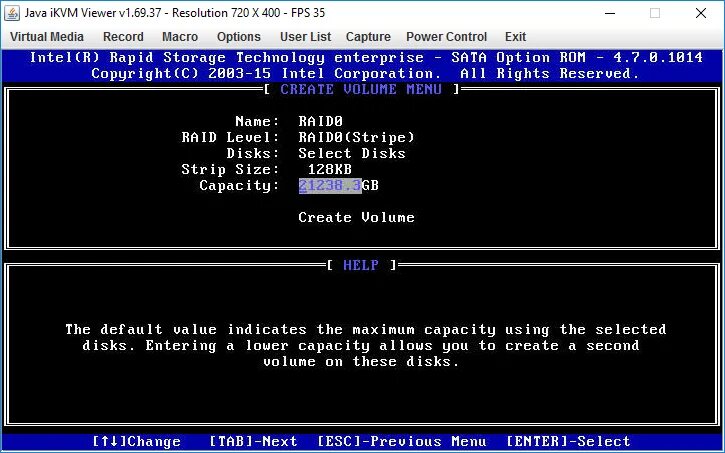Click the Strip Size value 128KB

330,169
